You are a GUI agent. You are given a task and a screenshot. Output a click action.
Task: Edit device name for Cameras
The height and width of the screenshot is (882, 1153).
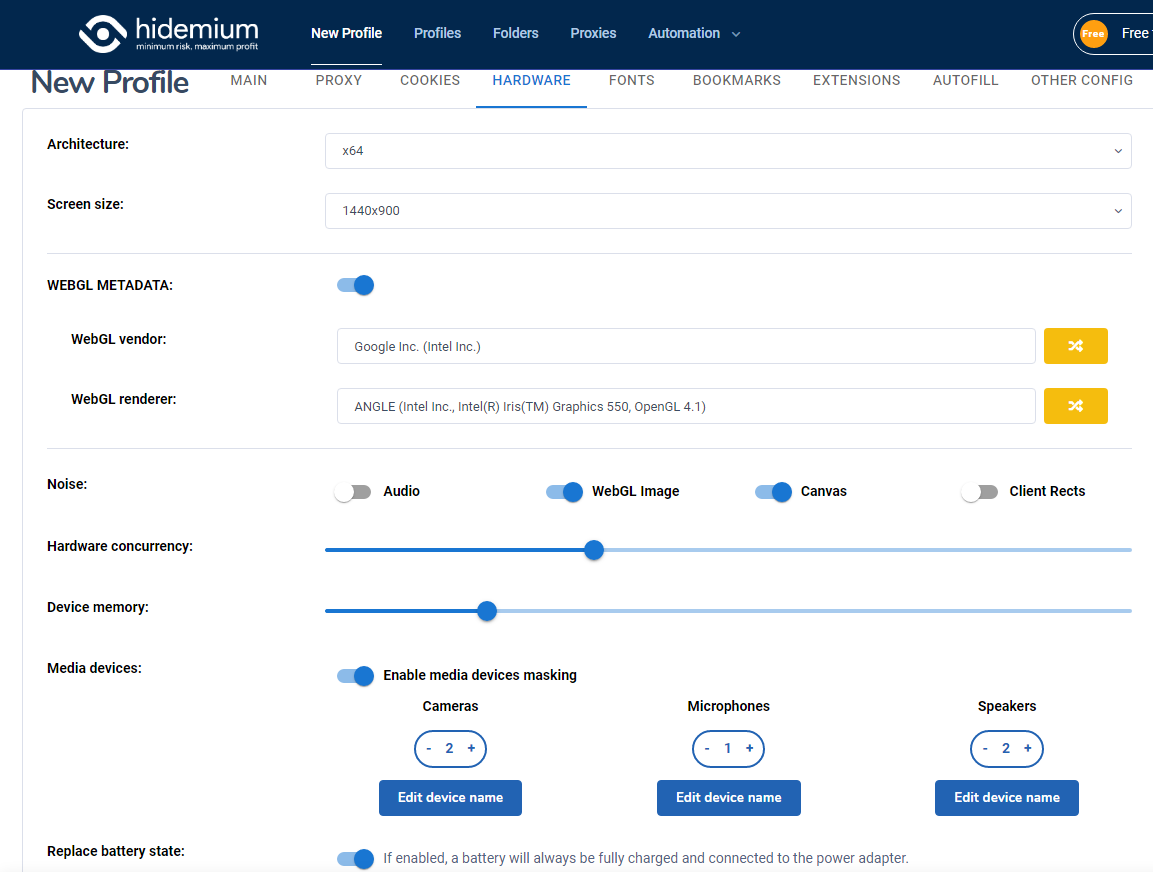pyautogui.click(x=450, y=797)
